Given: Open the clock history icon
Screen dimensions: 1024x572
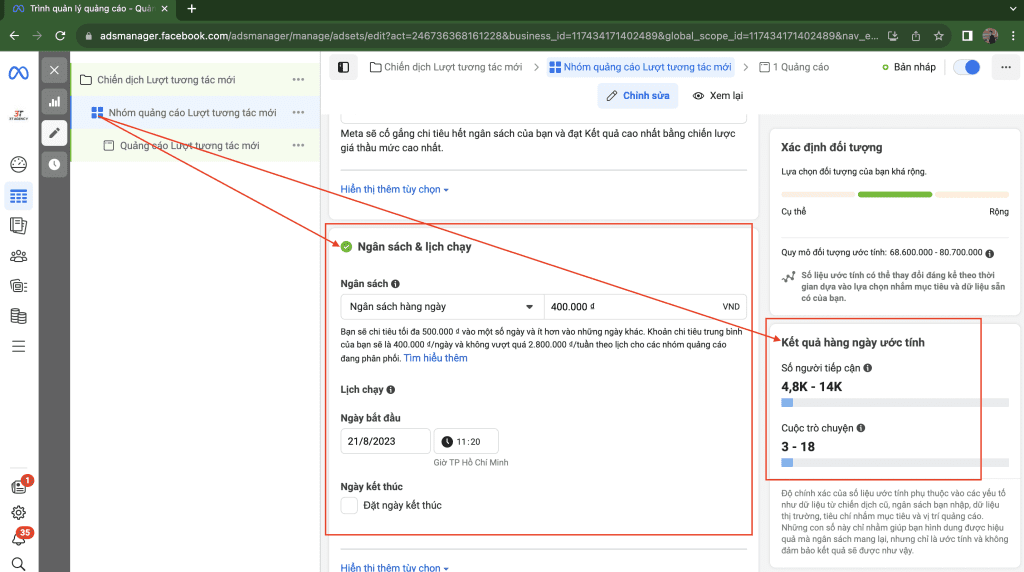Looking at the screenshot, I should pos(54,164).
